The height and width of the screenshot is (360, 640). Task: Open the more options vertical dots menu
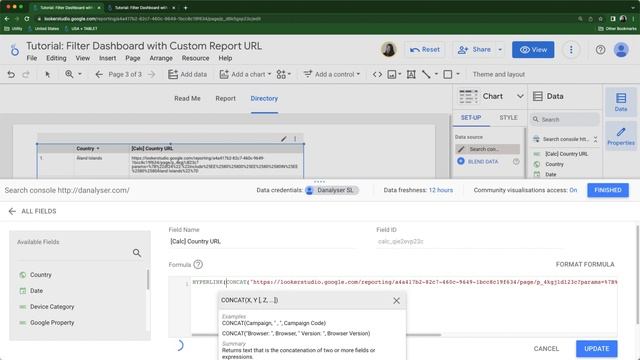(571, 50)
